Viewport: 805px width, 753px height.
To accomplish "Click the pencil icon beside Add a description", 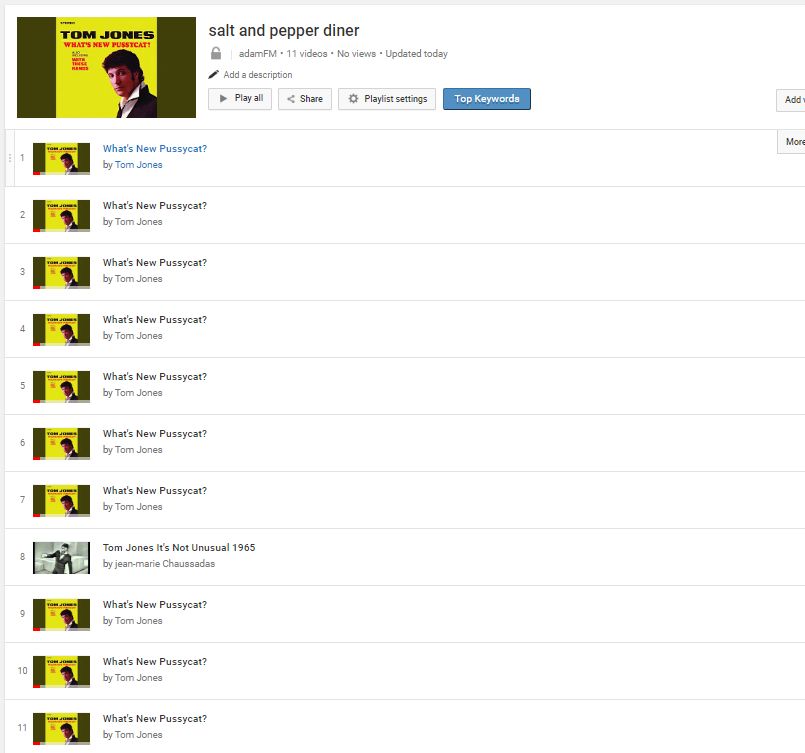I will (x=214, y=75).
